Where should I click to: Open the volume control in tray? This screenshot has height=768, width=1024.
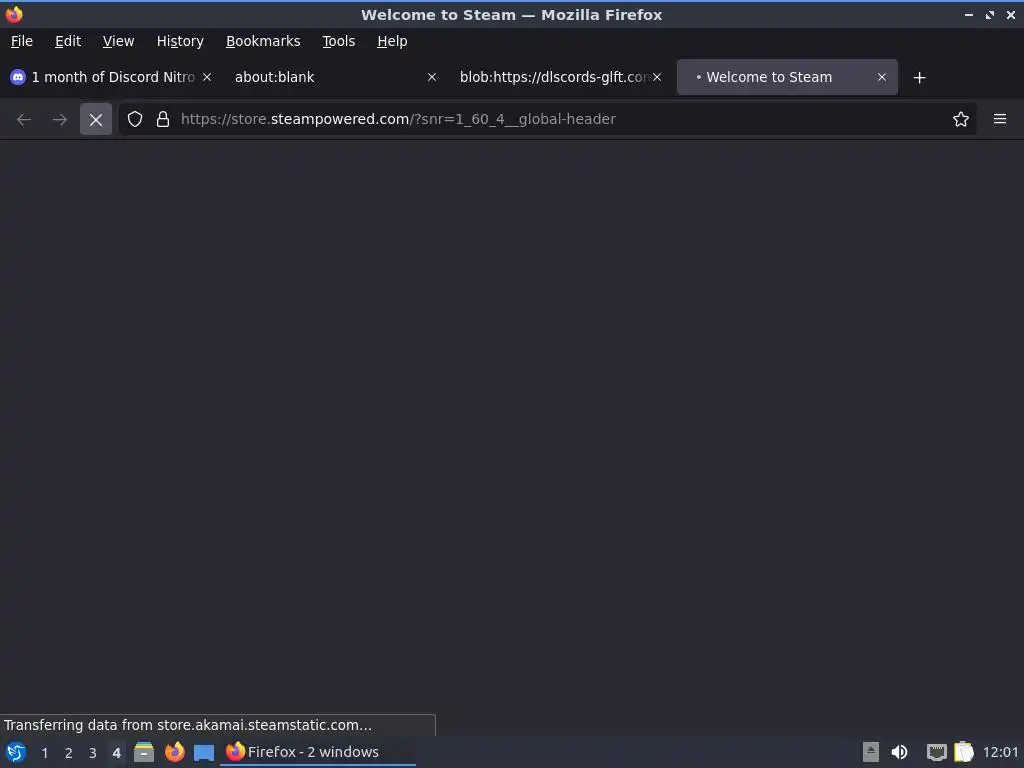tap(899, 752)
